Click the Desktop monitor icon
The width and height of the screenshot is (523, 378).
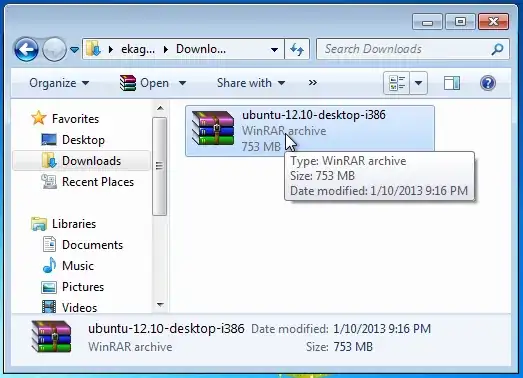pyautogui.click(x=49, y=139)
